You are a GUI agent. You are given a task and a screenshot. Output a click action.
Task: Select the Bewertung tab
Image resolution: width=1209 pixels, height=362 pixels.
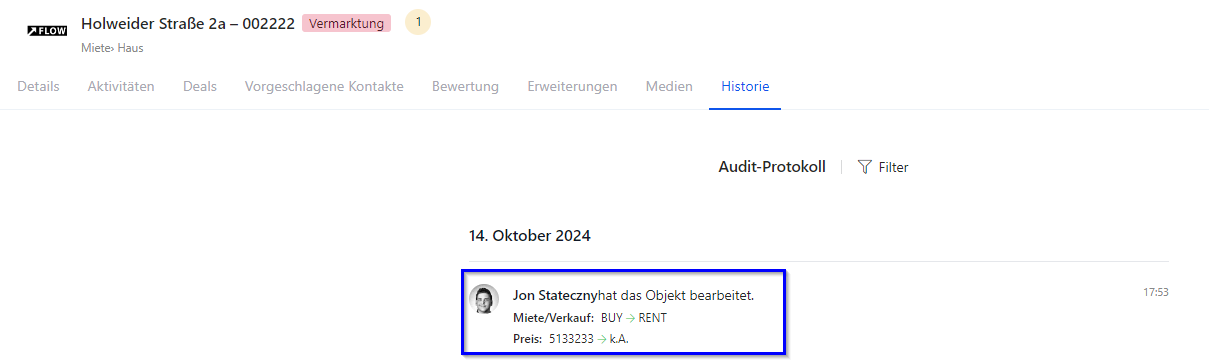[x=465, y=87]
